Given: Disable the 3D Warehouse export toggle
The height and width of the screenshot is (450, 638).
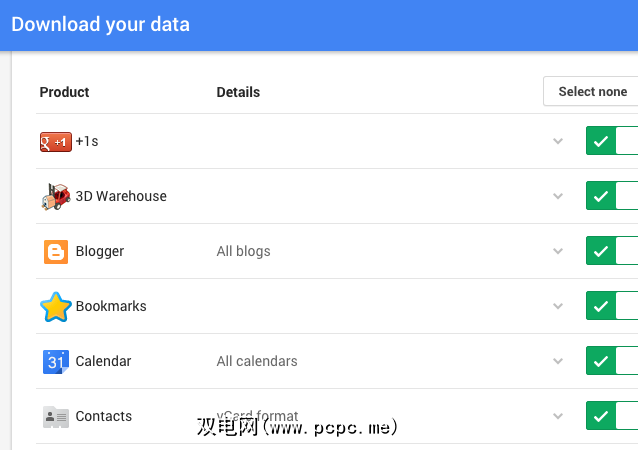Looking at the screenshot, I should click(611, 196).
